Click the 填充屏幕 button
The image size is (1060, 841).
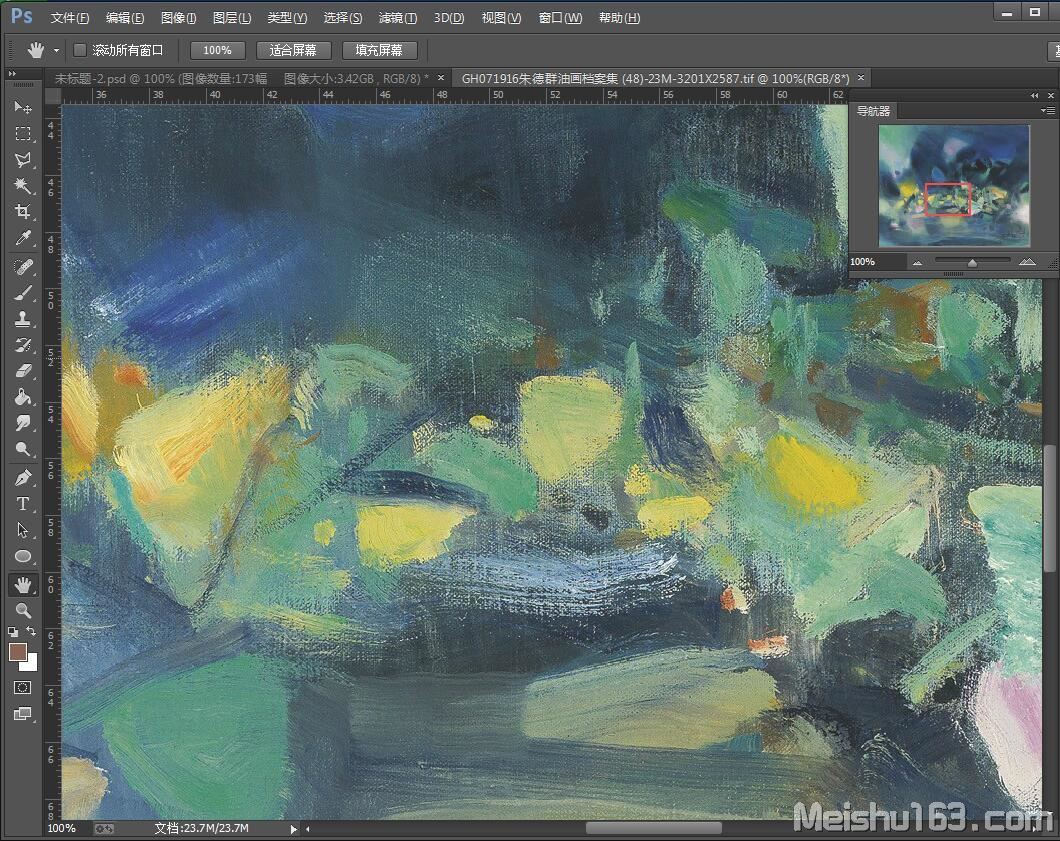point(379,50)
